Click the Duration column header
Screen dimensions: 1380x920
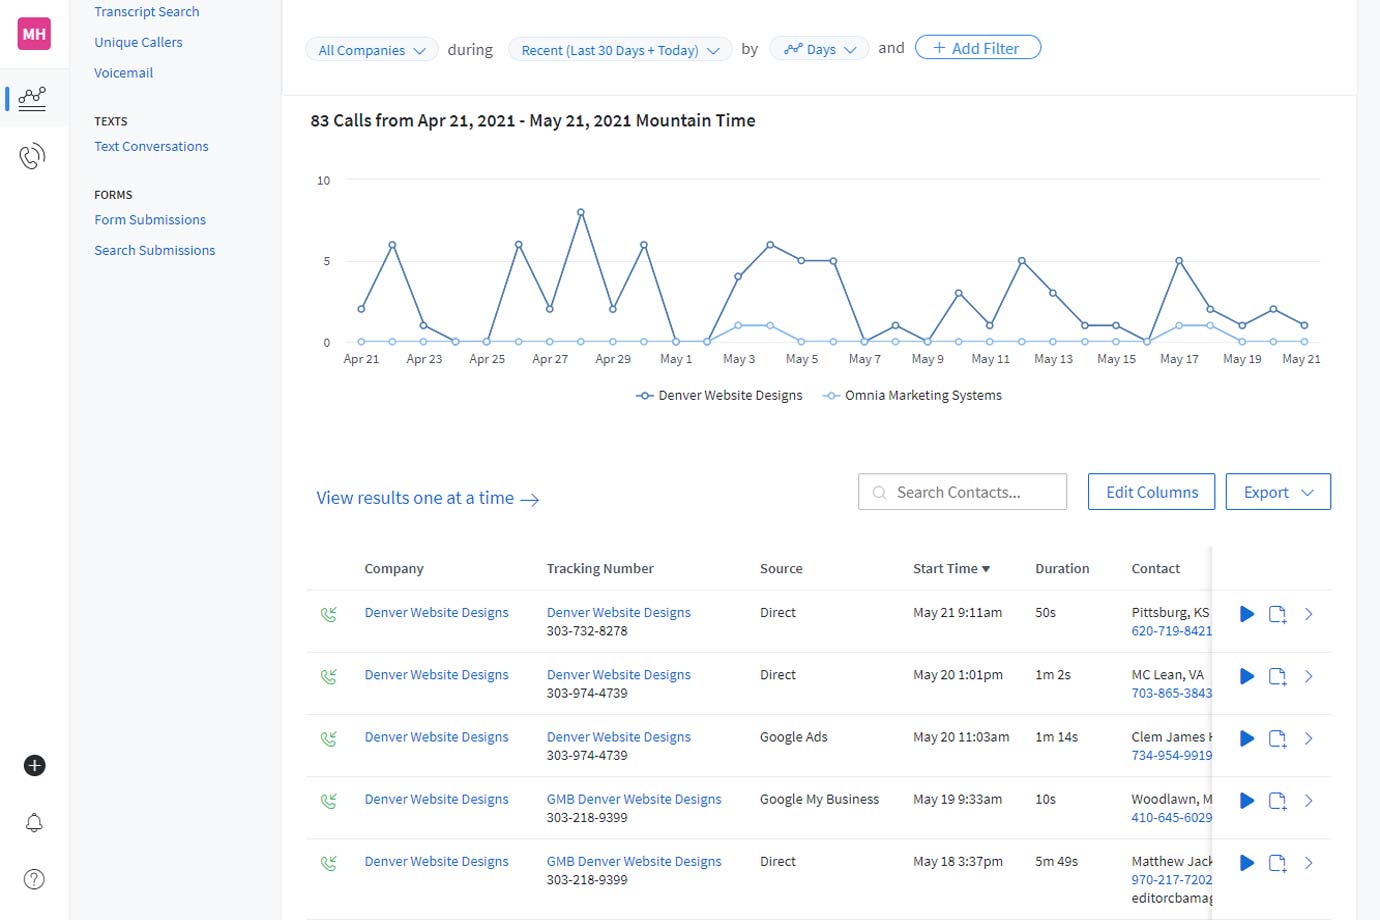(1062, 568)
